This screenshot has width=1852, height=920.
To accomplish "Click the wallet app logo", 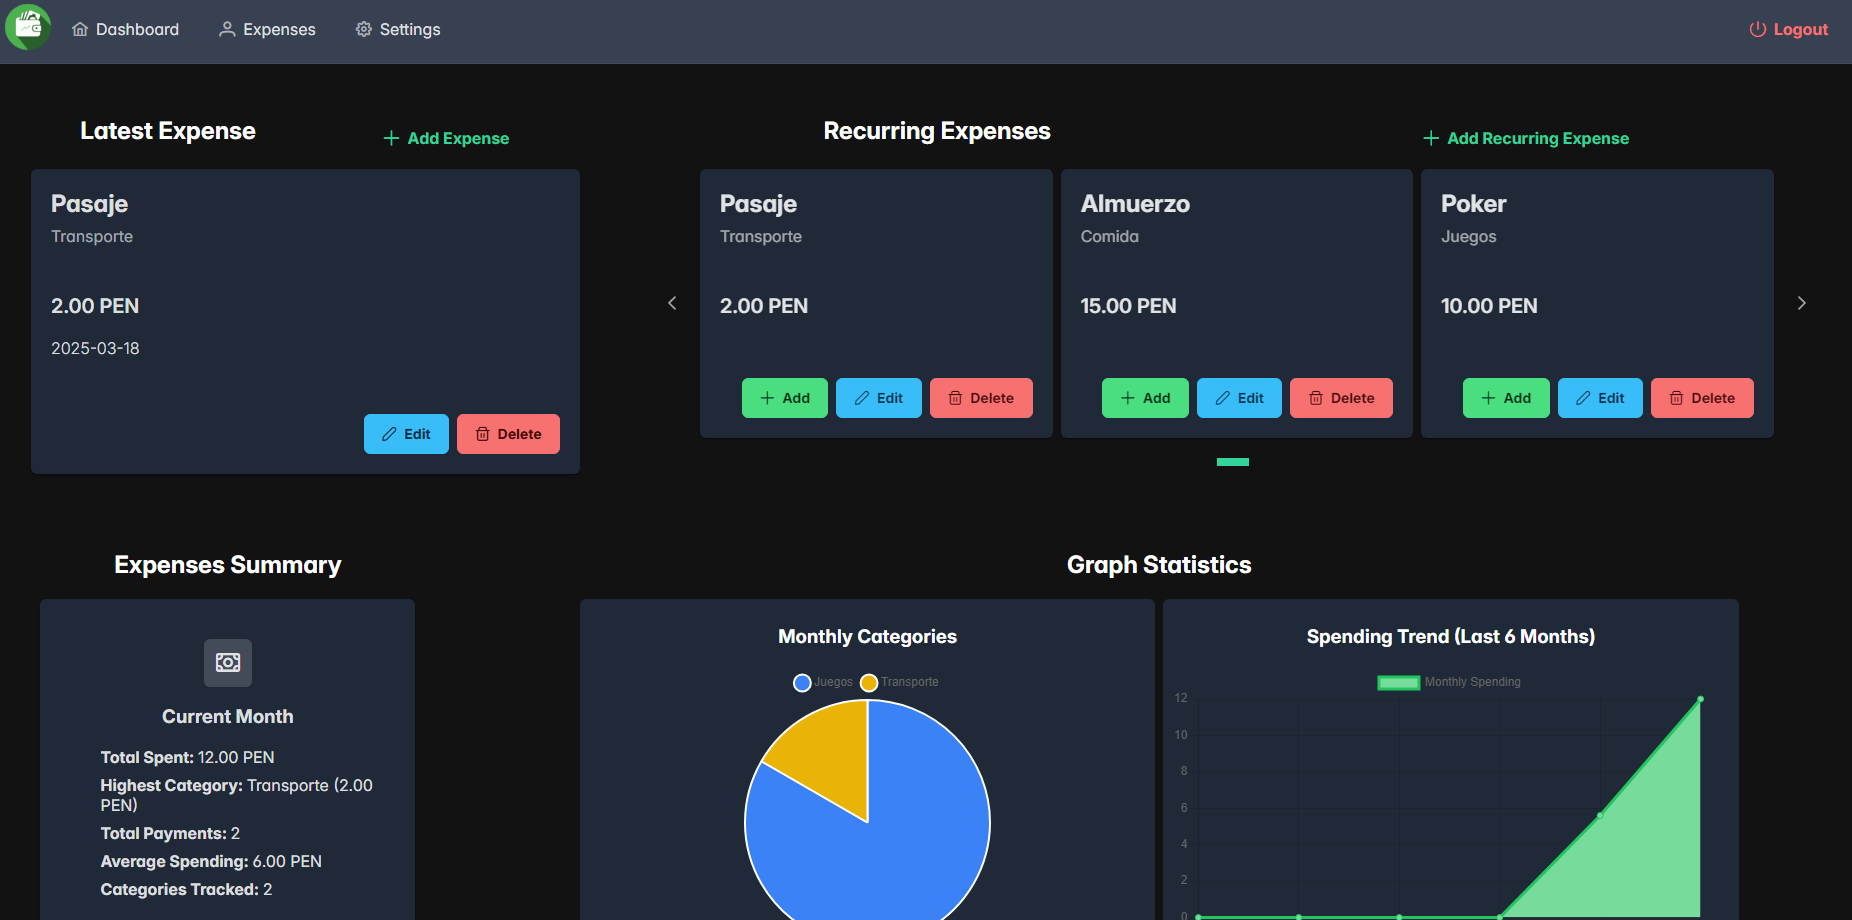I will 27,27.
